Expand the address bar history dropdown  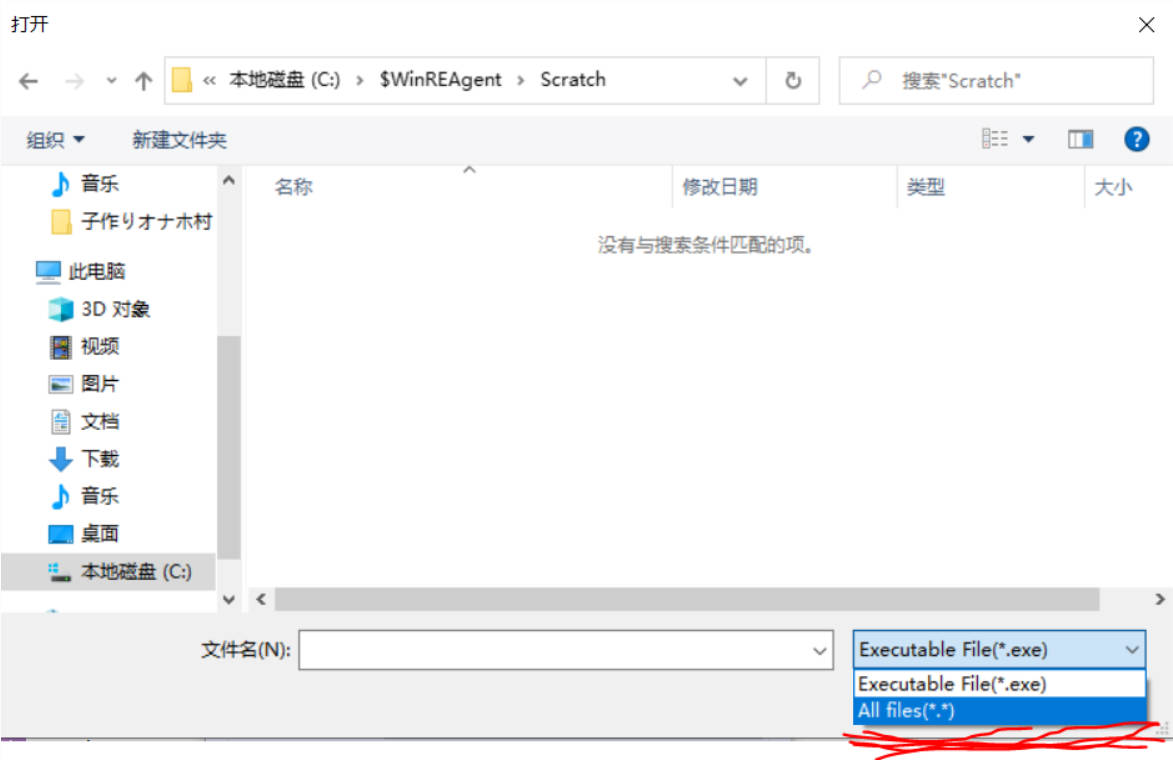pyautogui.click(x=740, y=82)
